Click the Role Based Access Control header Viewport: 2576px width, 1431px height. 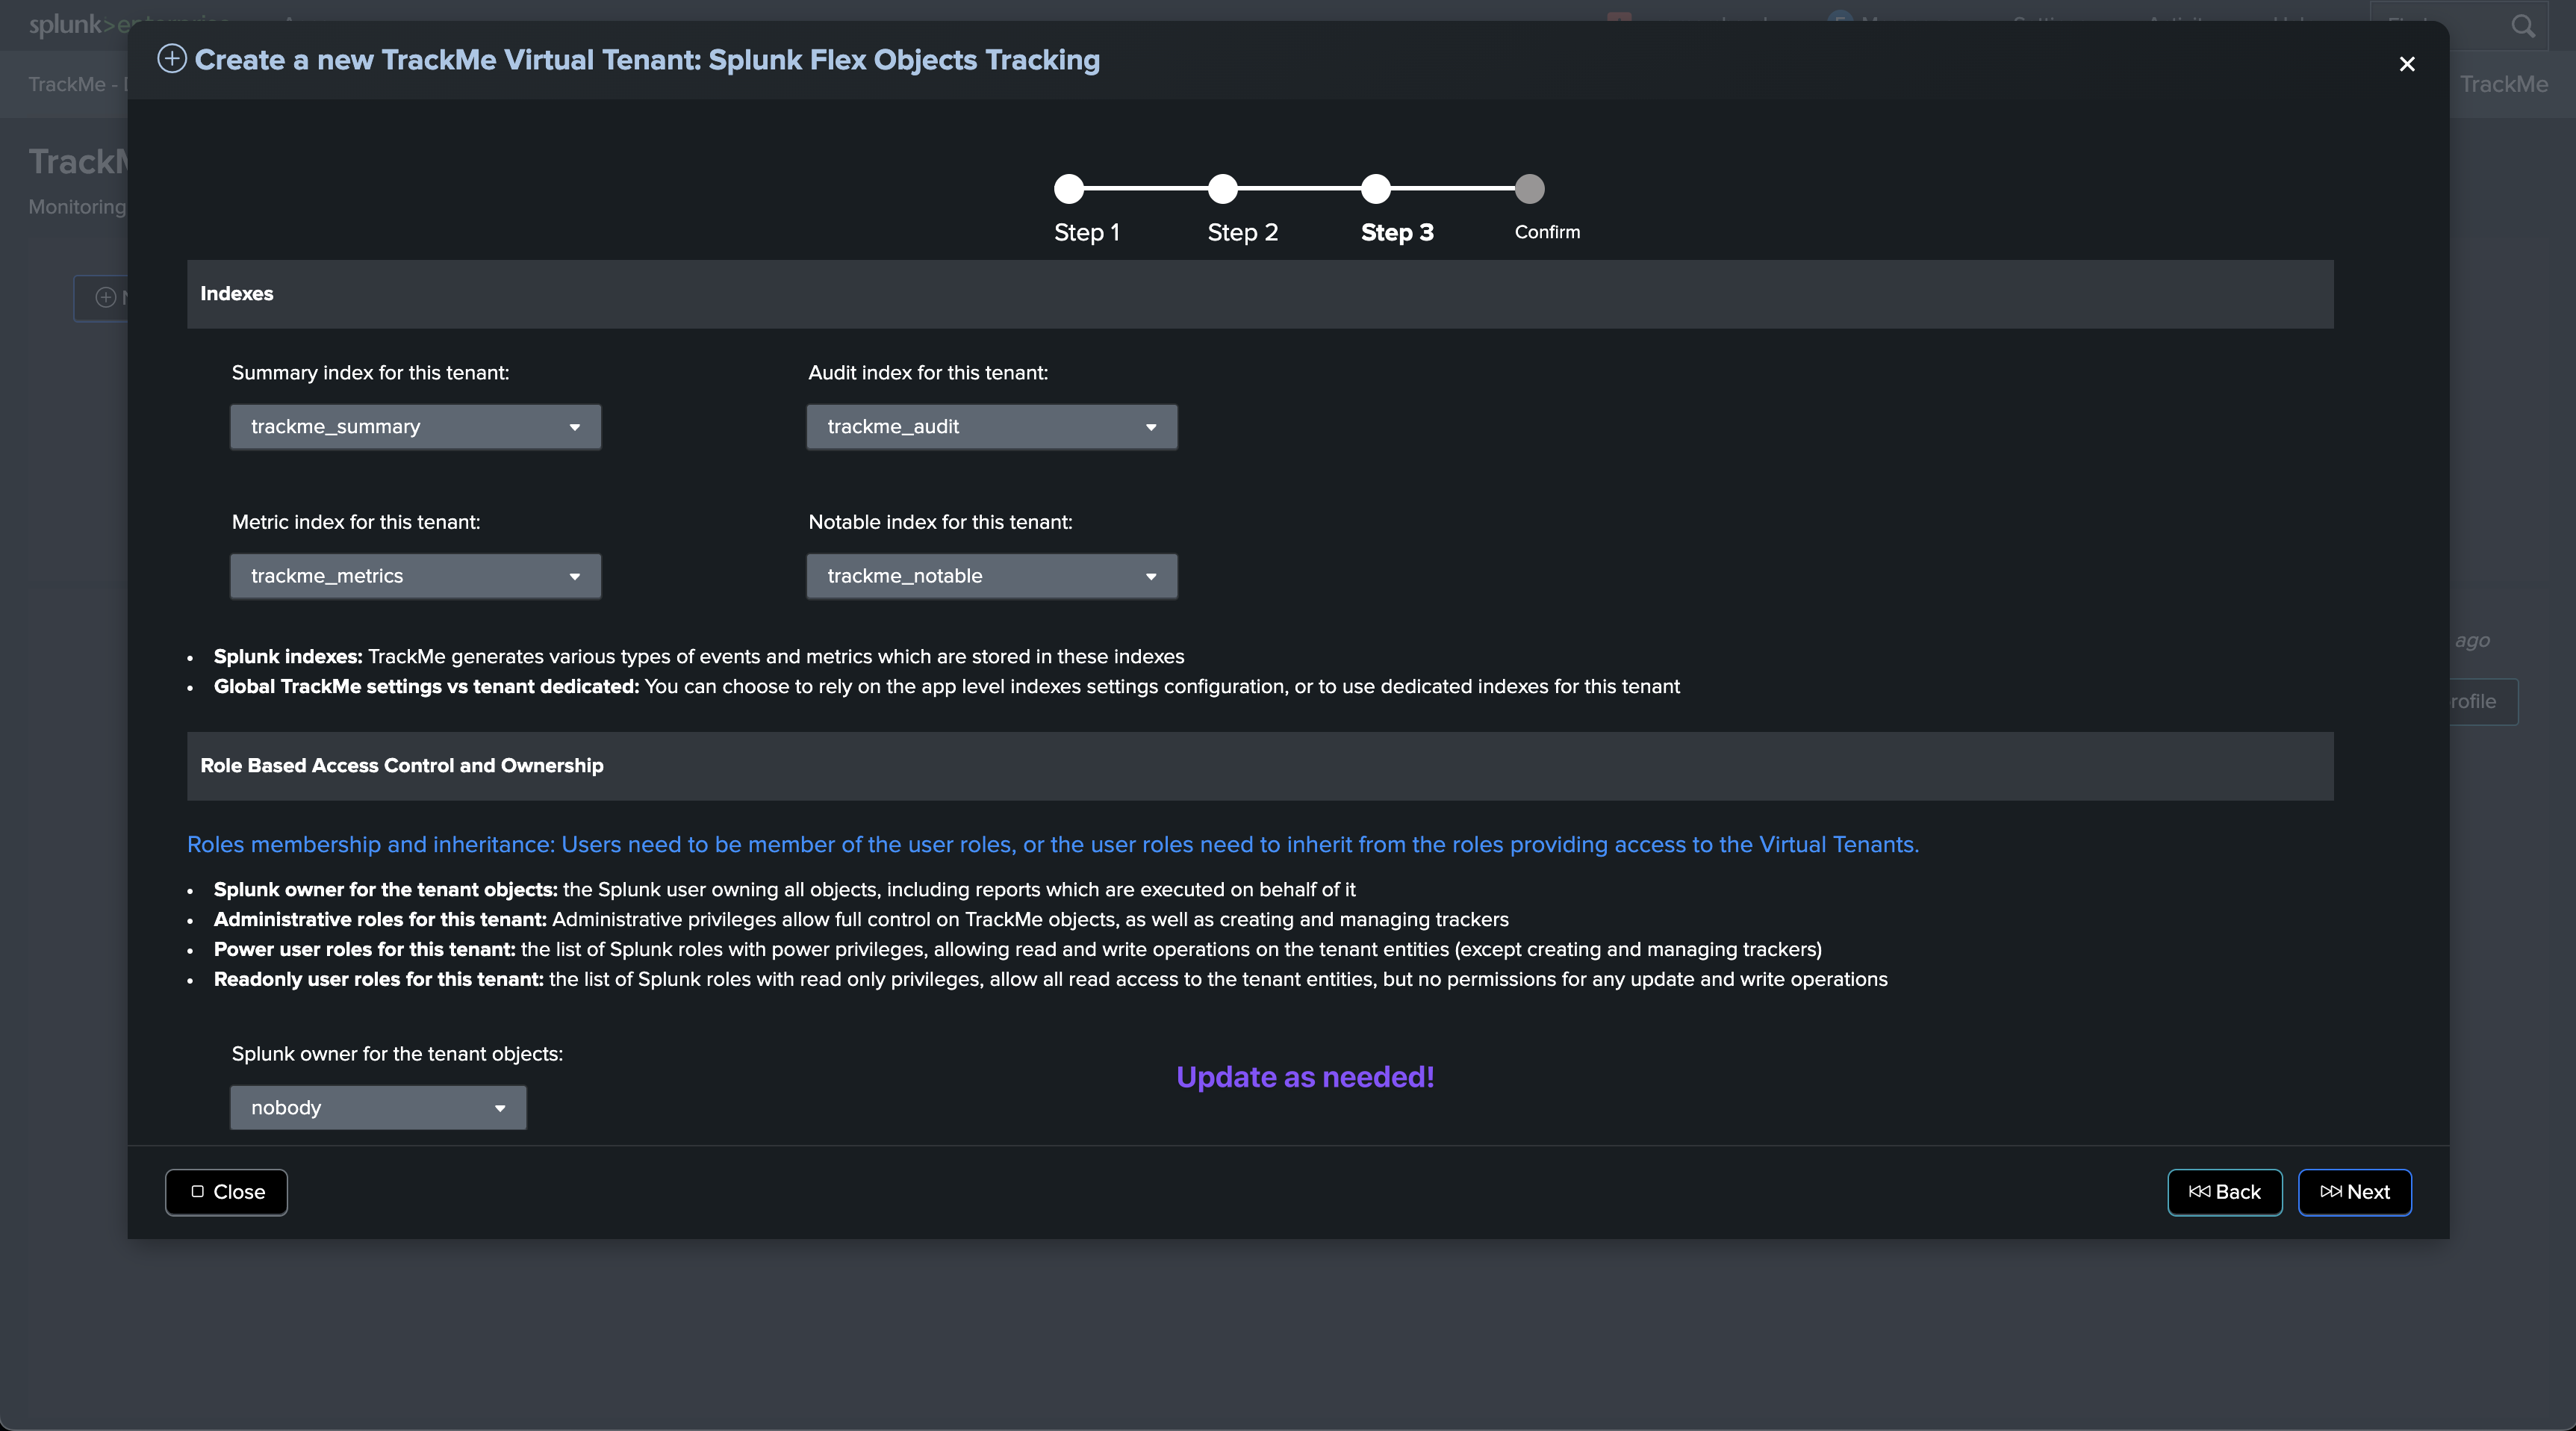point(1260,766)
